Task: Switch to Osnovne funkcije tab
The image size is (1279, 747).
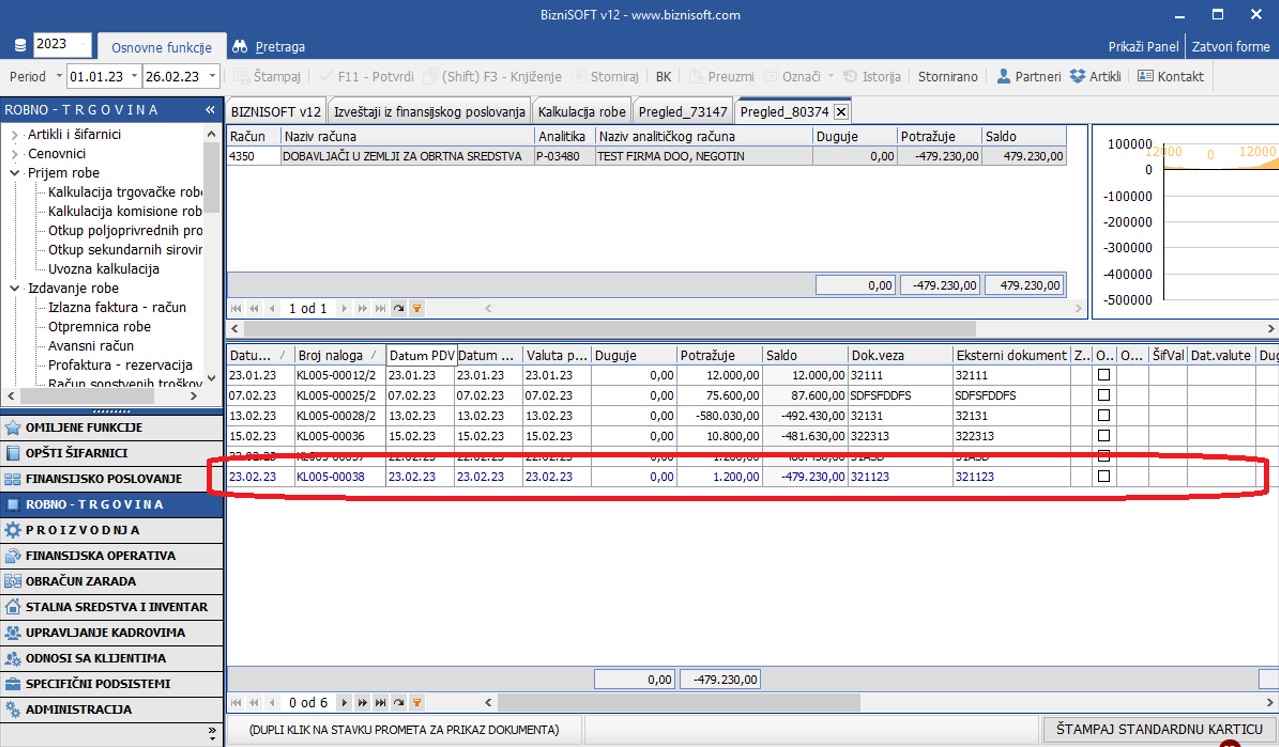Action: 161,47
